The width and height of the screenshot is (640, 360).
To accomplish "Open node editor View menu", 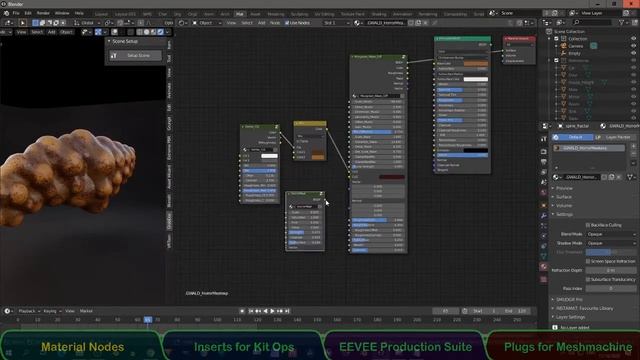I will tap(231, 23).
